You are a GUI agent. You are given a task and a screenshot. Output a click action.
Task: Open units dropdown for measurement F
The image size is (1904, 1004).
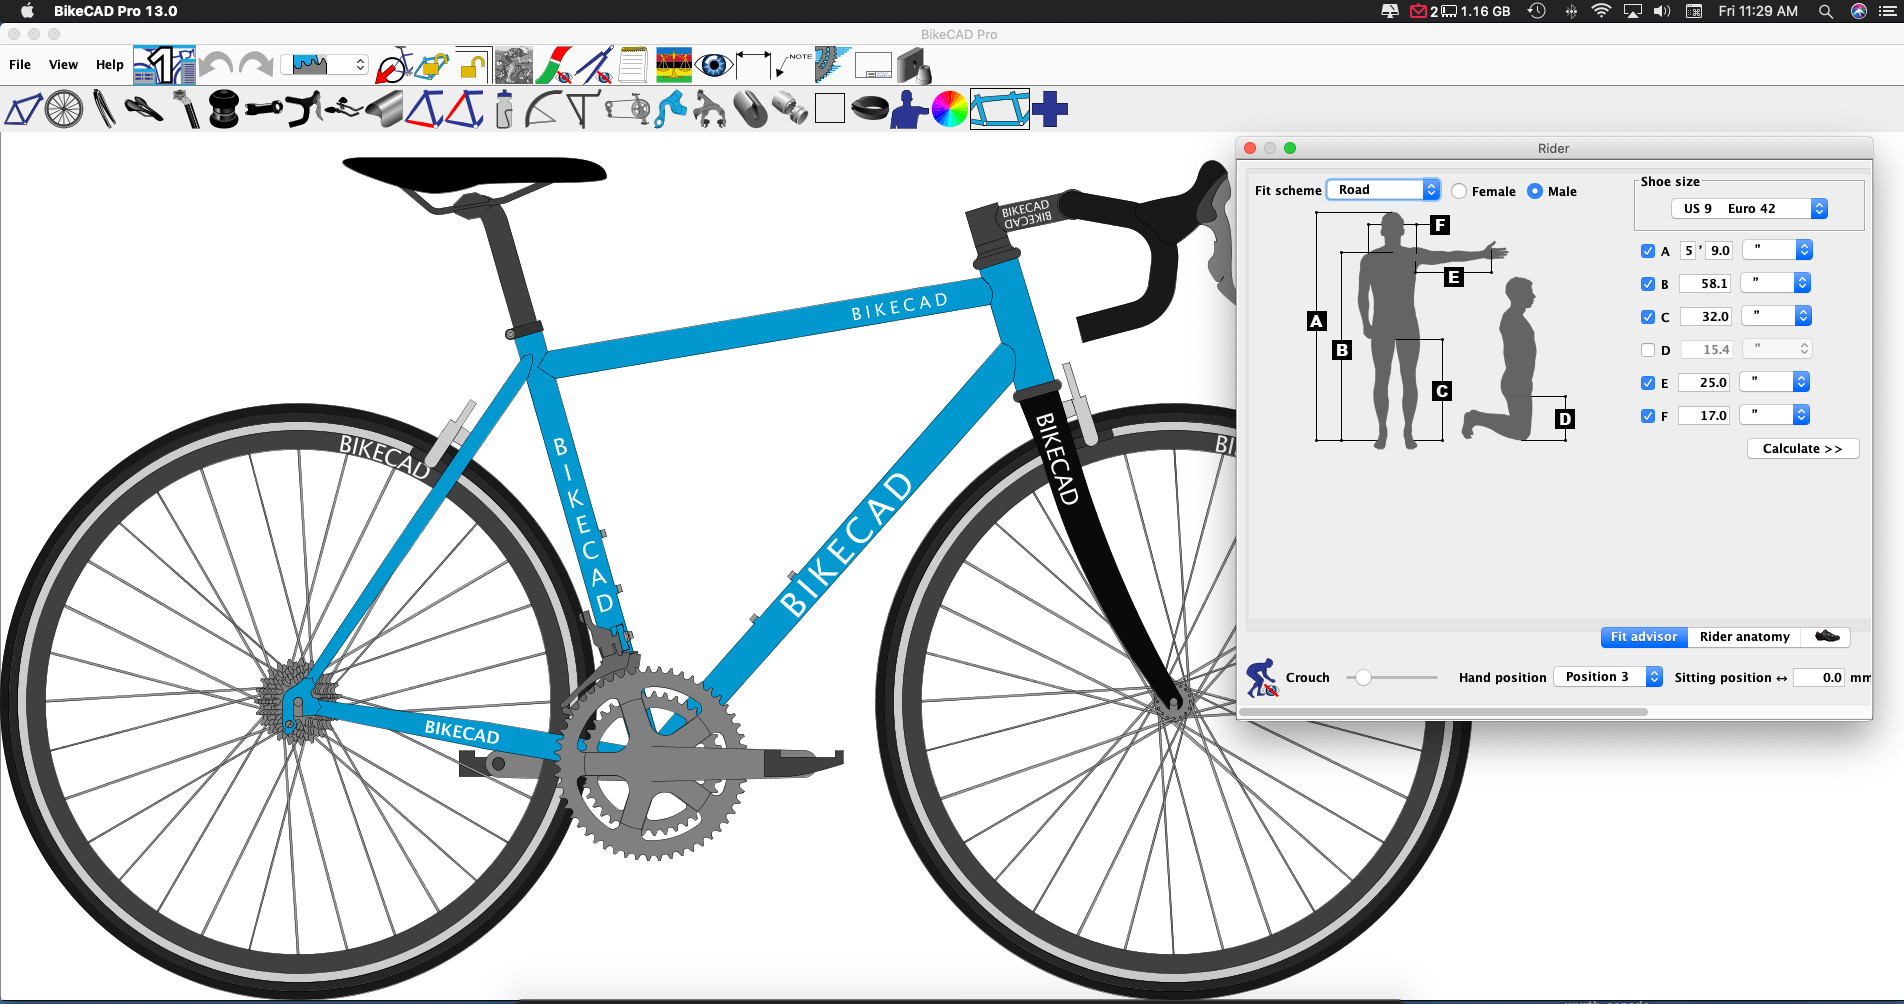coord(1775,415)
